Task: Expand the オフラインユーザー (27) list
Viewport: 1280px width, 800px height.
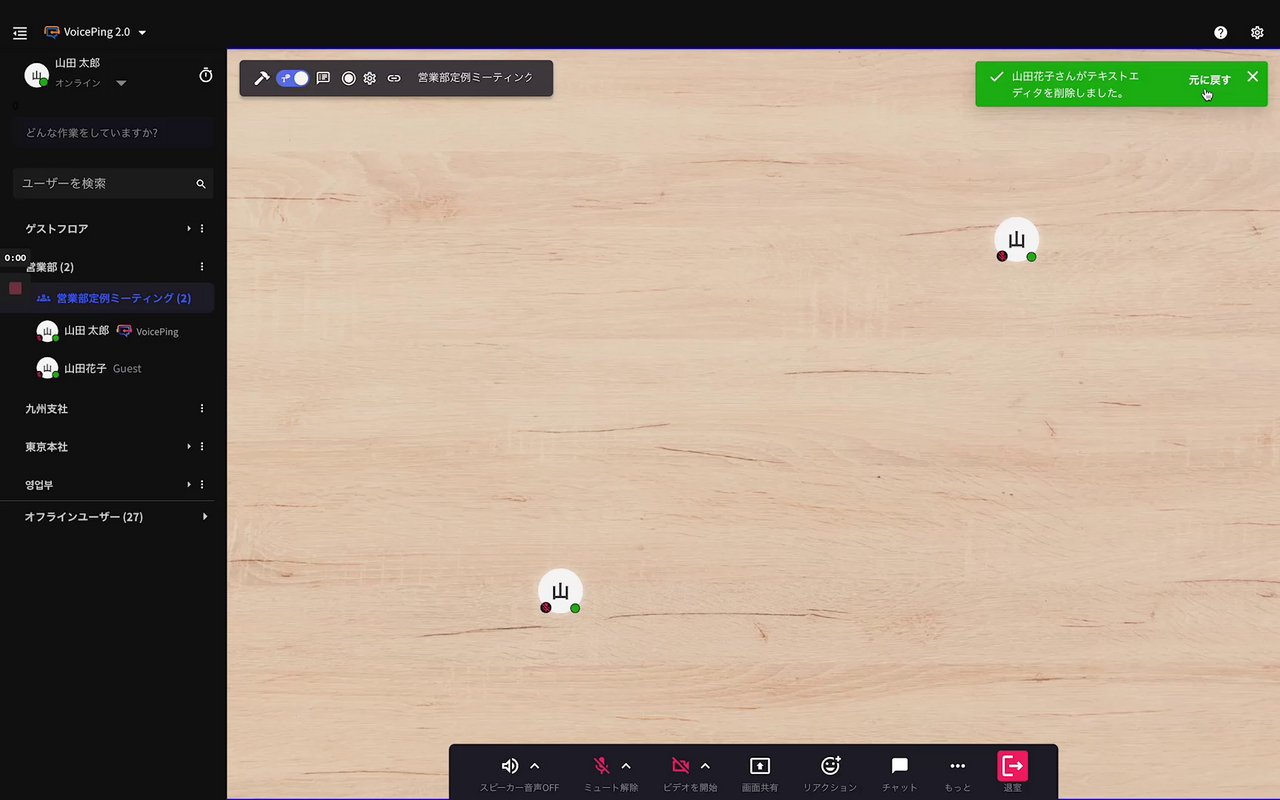Action: pos(205,517)
